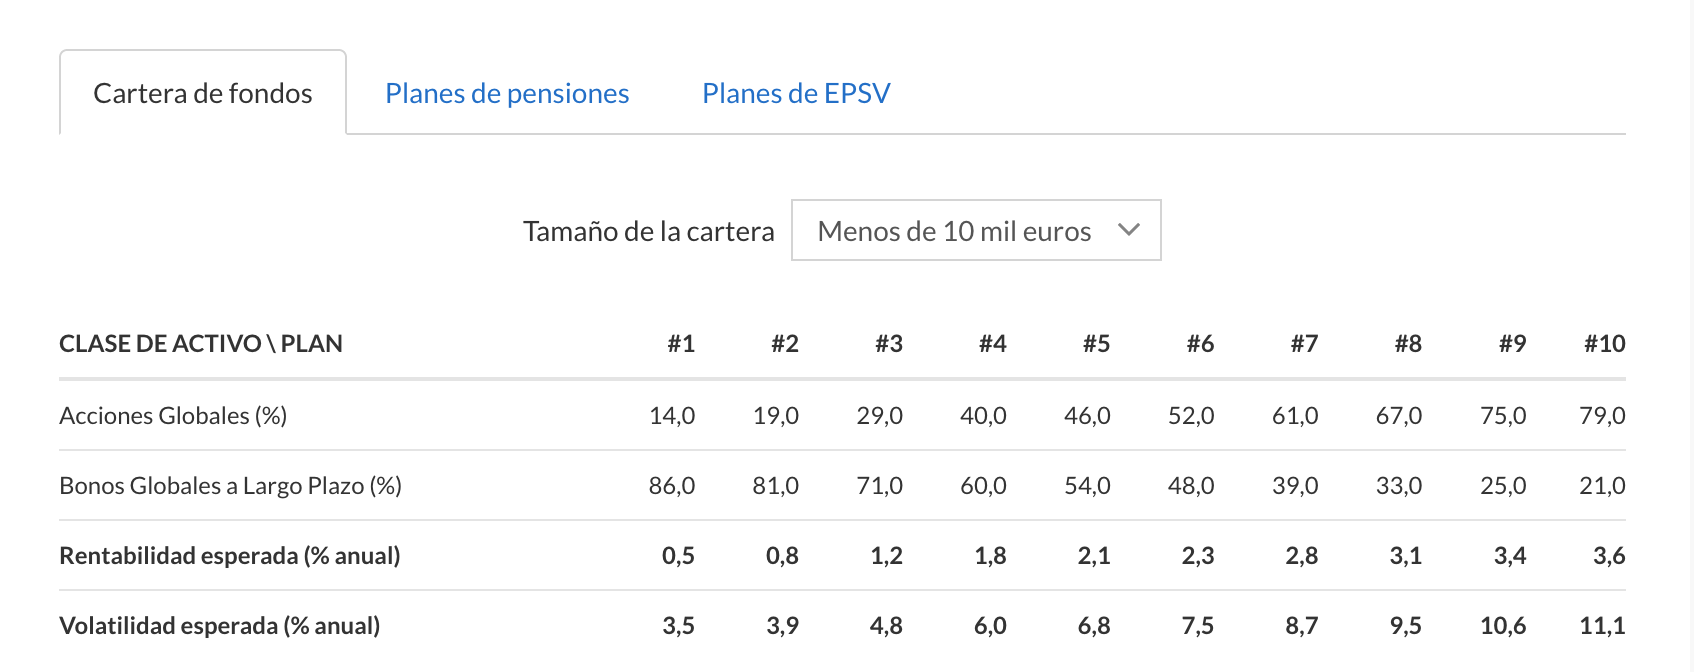The width and height of the screenshot is (1694, 672).
Task: Switch to the Planes de pensiones tab
Action: pos(507,93)
